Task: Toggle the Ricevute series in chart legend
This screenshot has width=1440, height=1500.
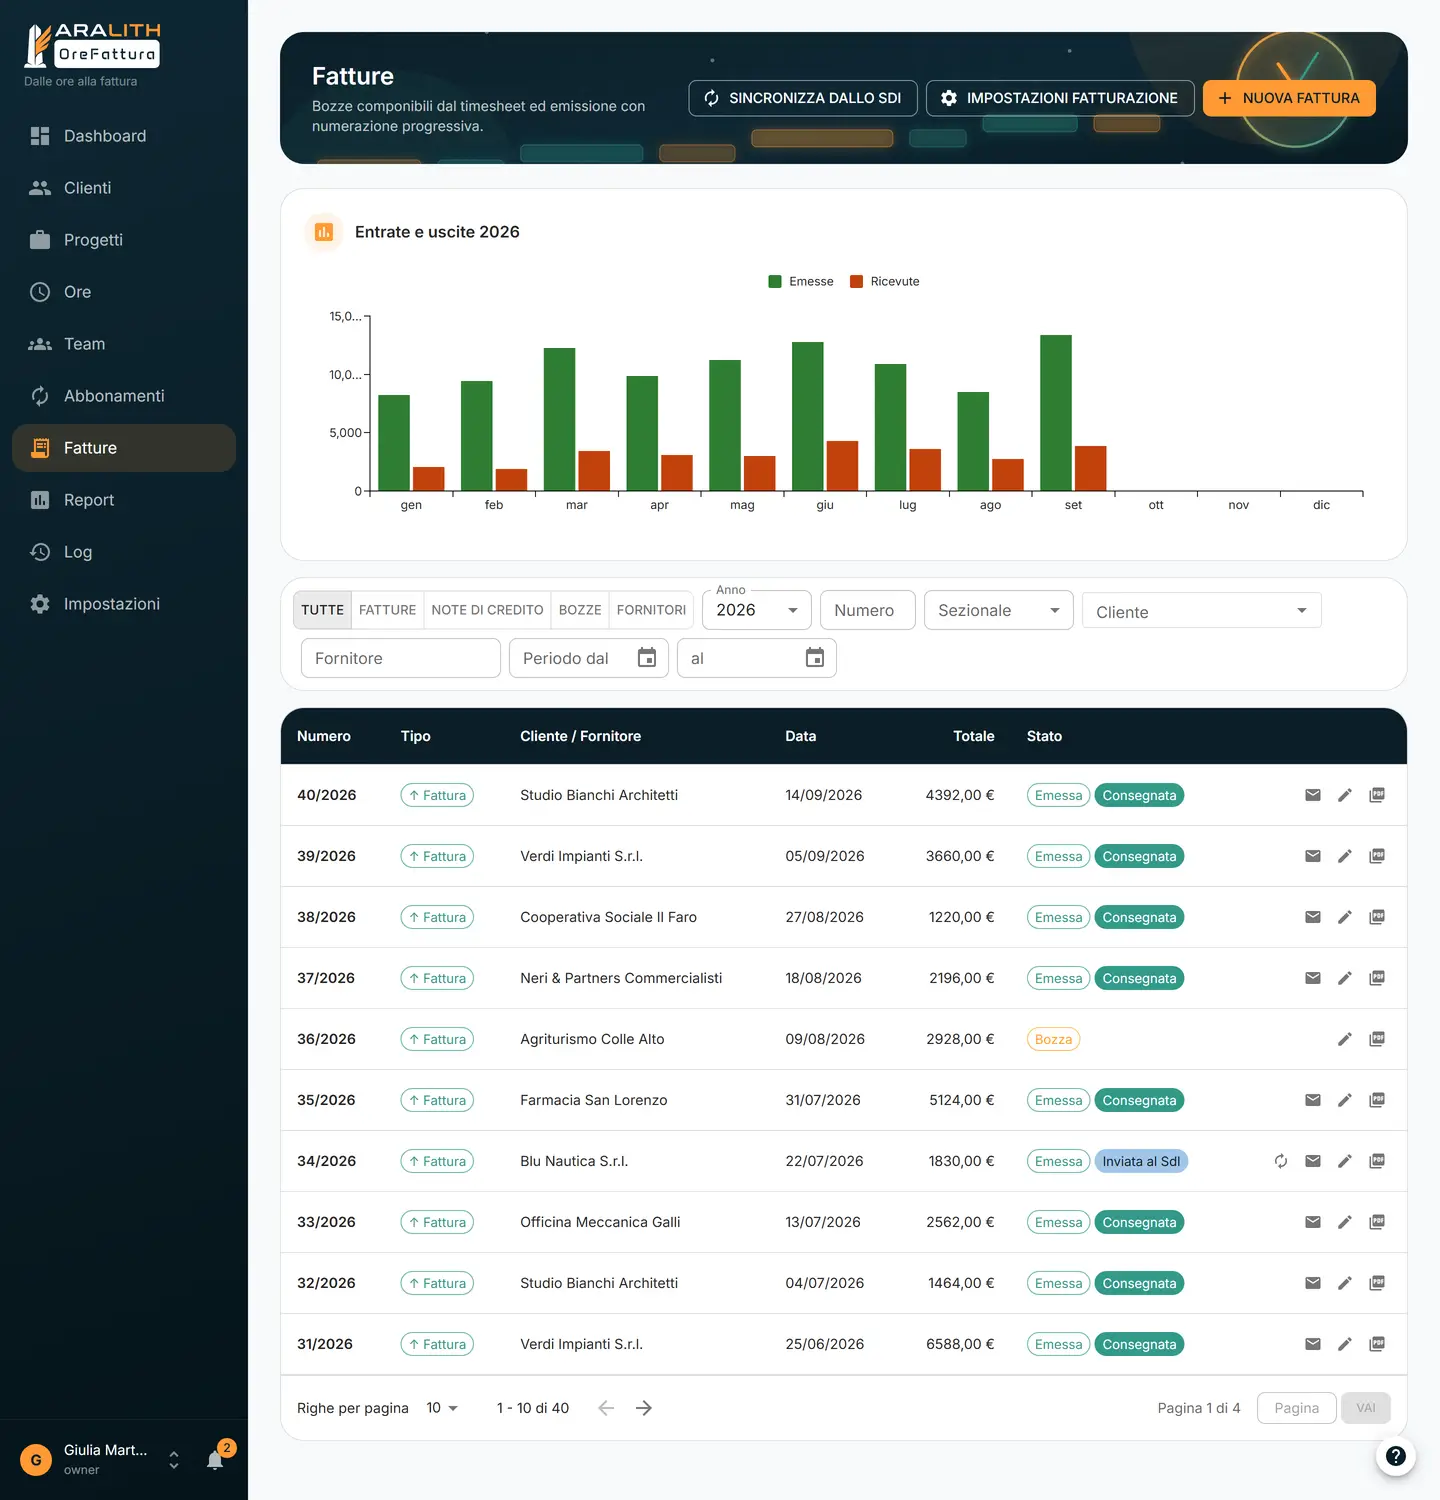Action: tap(885, 282)
